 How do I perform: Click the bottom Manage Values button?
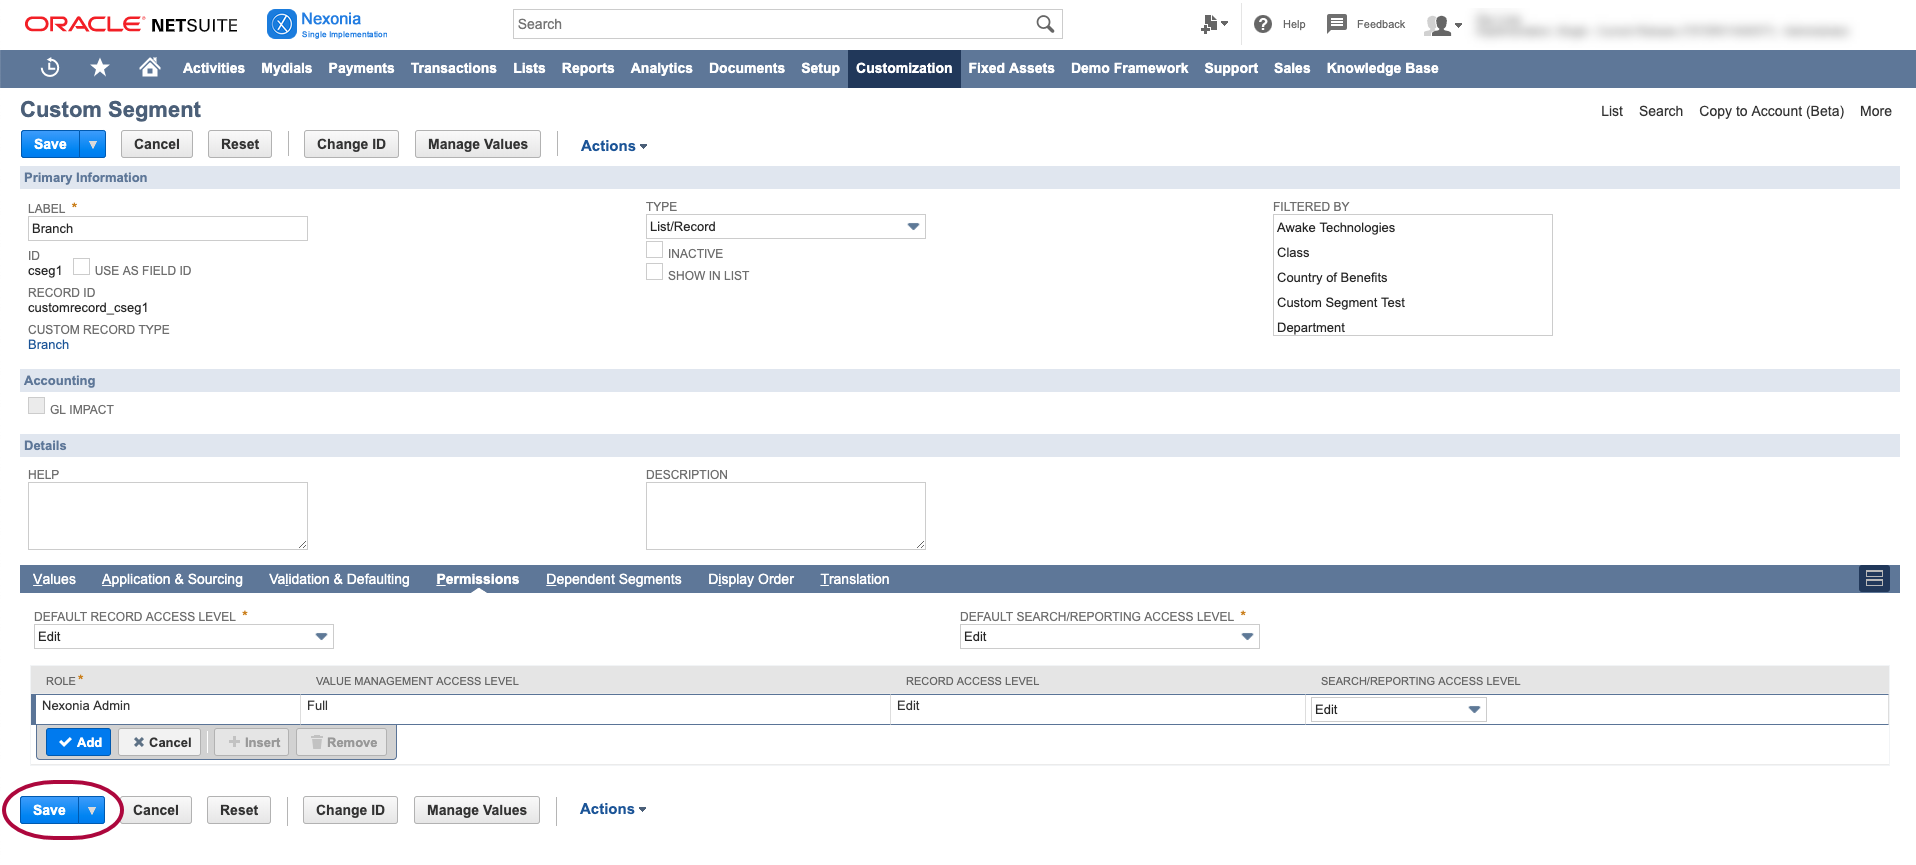[x=477, y=810]
